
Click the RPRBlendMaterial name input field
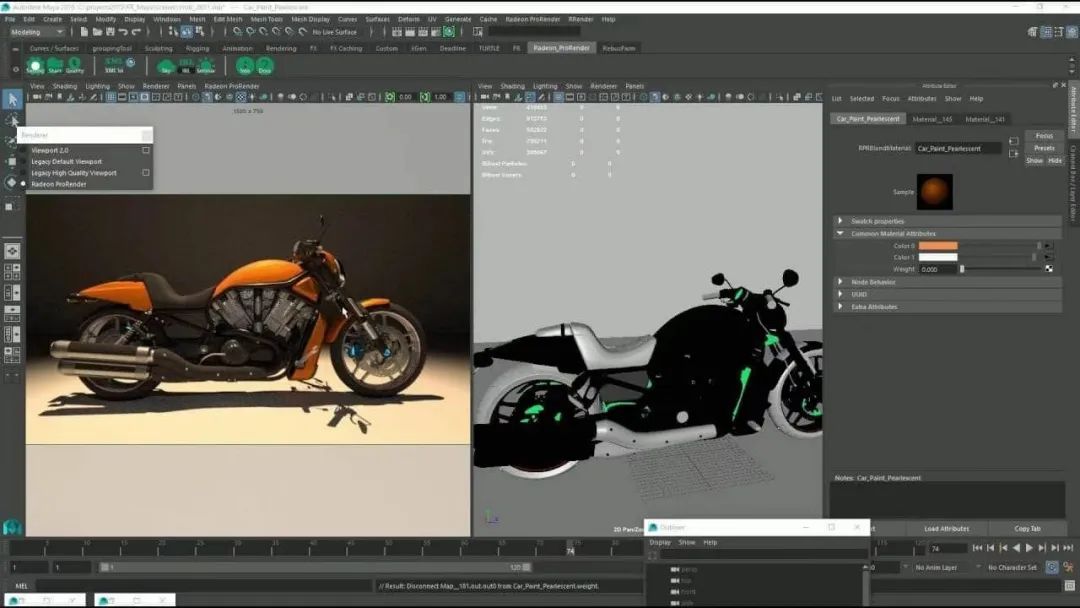(958, 148)
